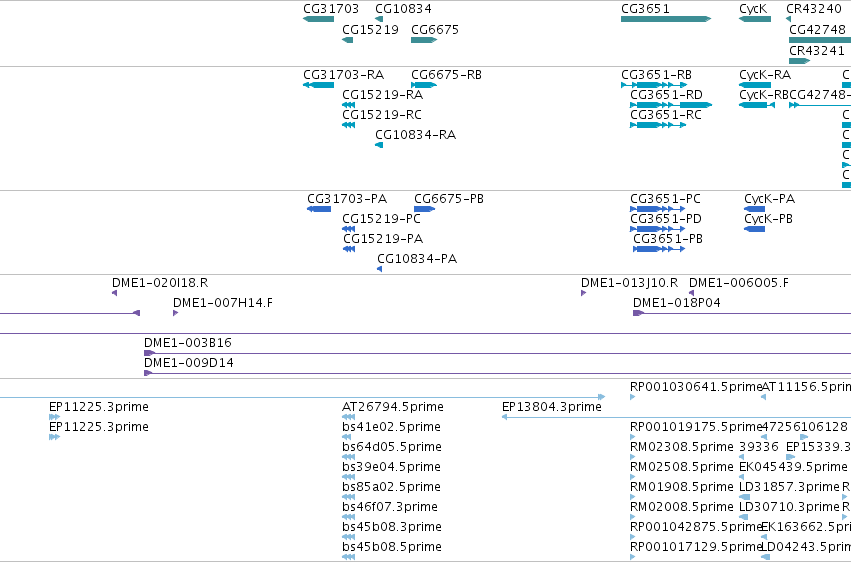Select the bs64d05.5prime EST label

click(392, 447)
